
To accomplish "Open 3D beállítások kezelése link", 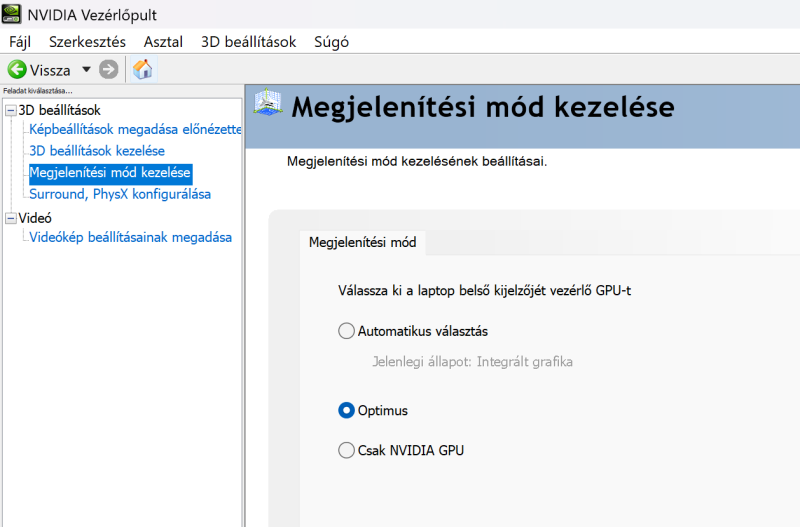I will point(97,151).
